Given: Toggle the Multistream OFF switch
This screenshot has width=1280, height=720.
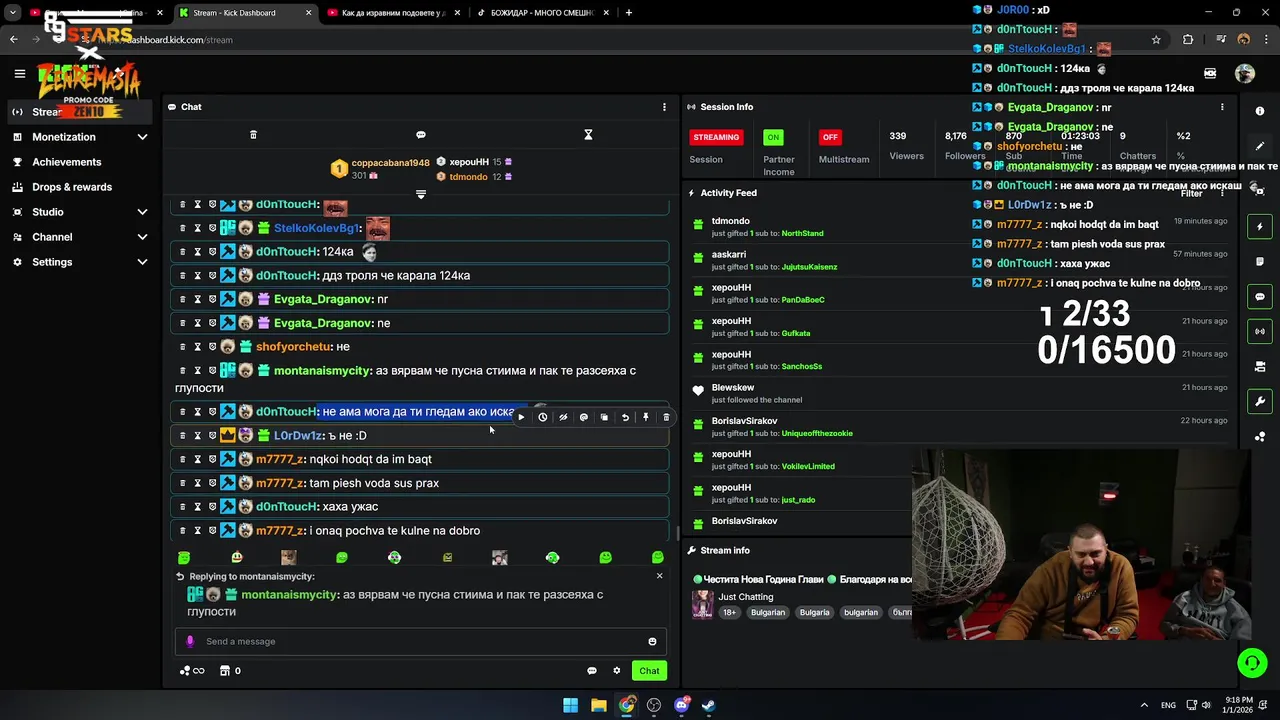Looking at the screenshot, I should (829, 137).
